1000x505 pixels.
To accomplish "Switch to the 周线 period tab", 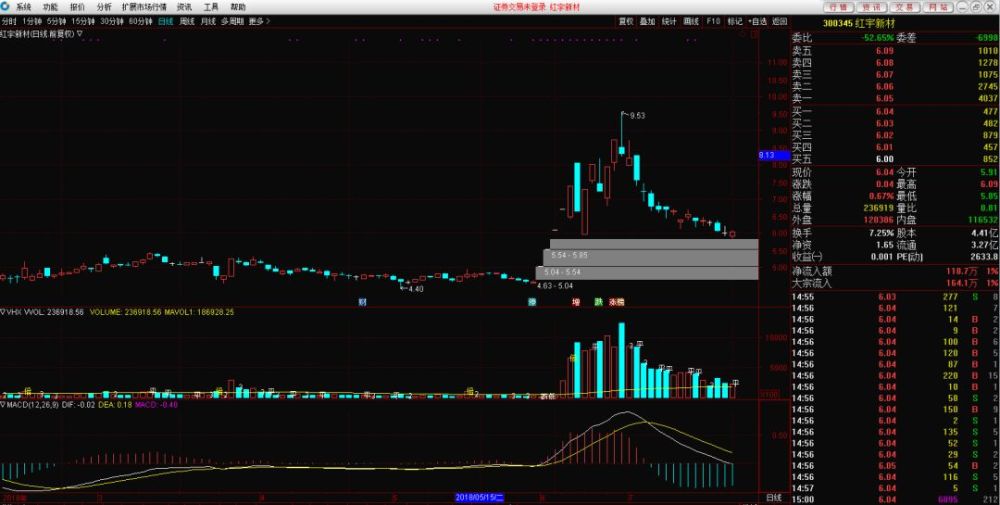I will (187, 21).
